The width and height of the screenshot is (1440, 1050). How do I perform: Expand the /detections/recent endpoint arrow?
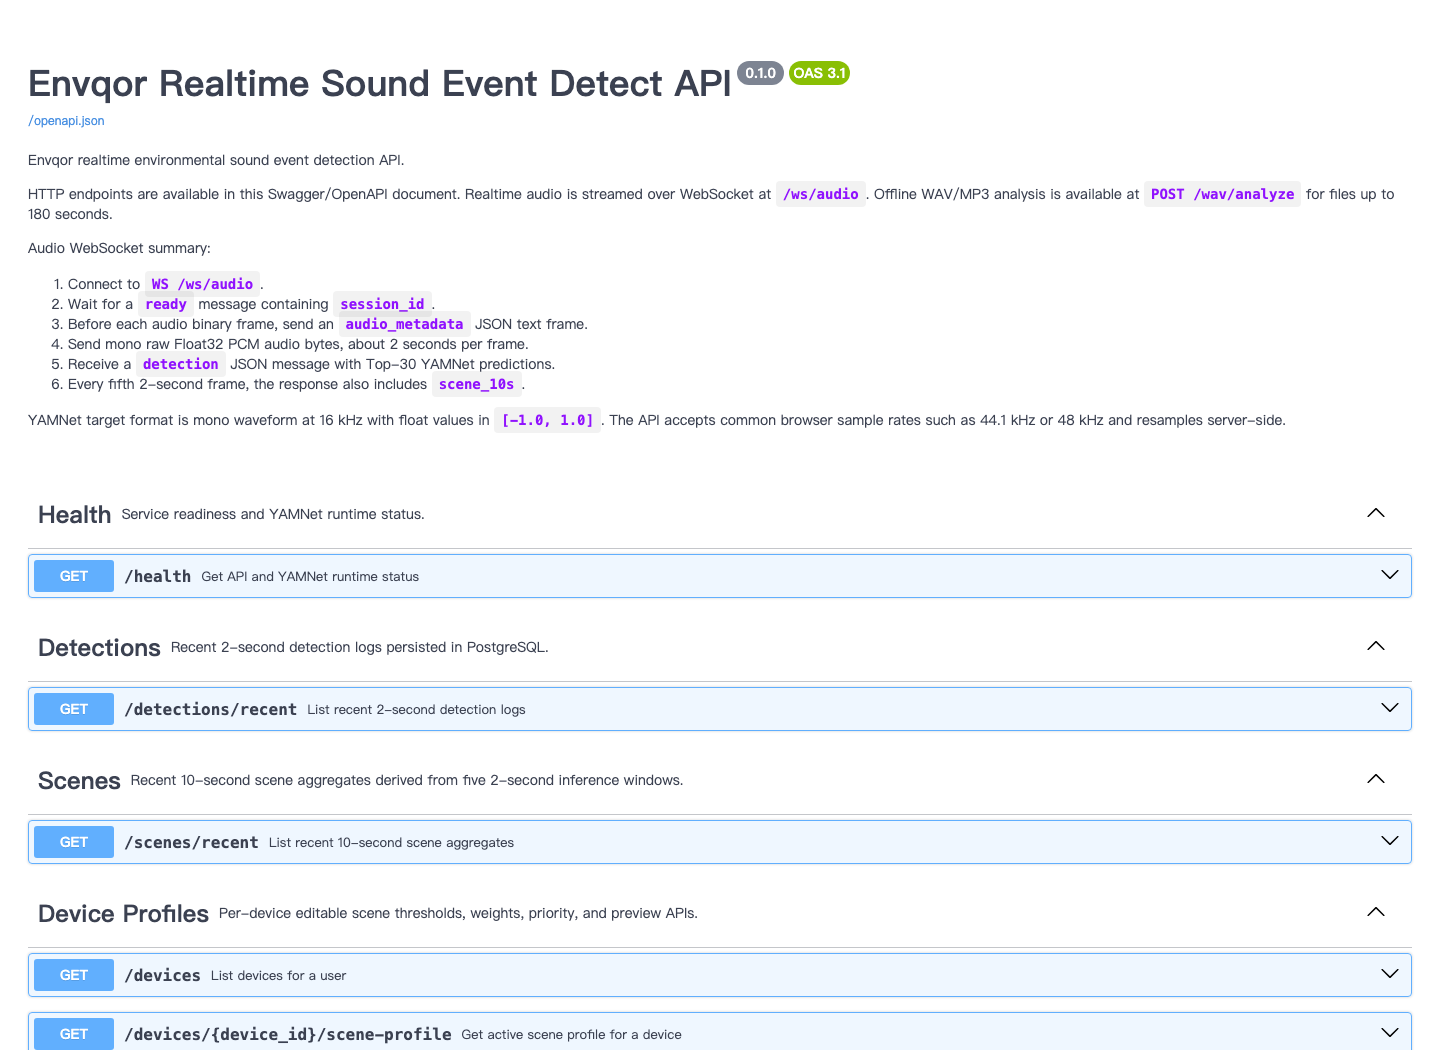point(1390,708)
